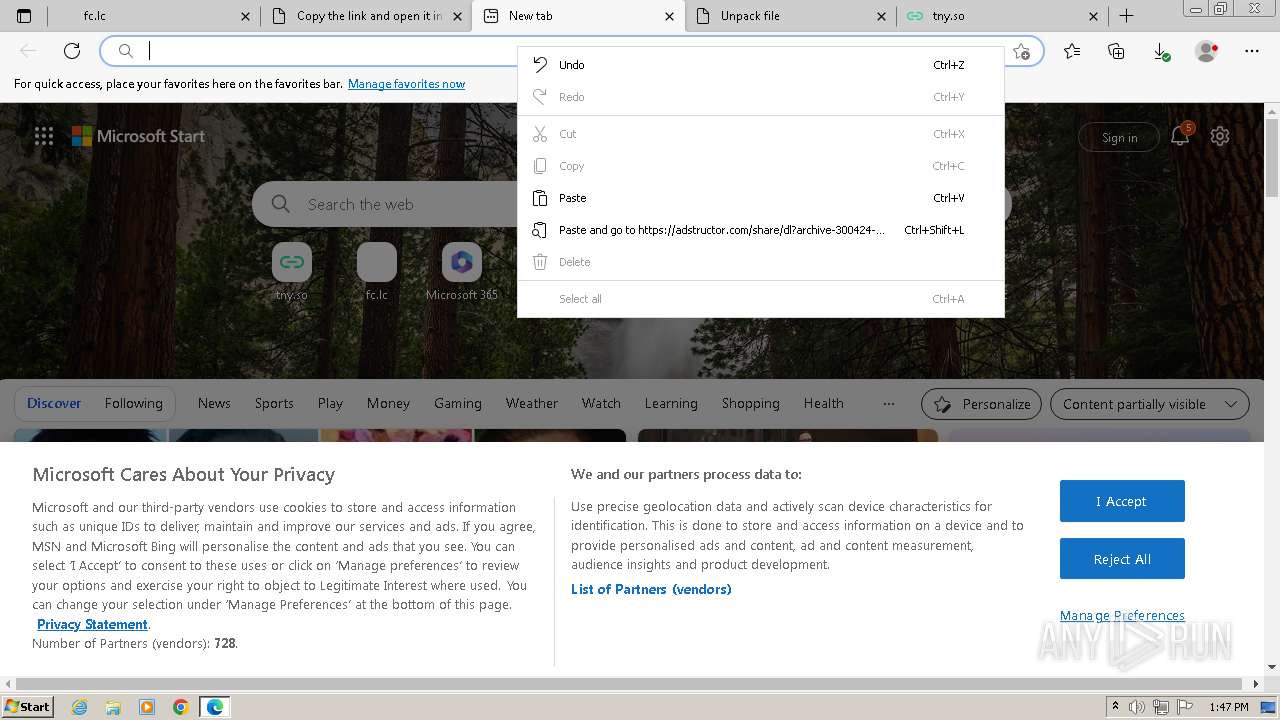
Task: Choose Undo in context menu
Action: (761, 65)
